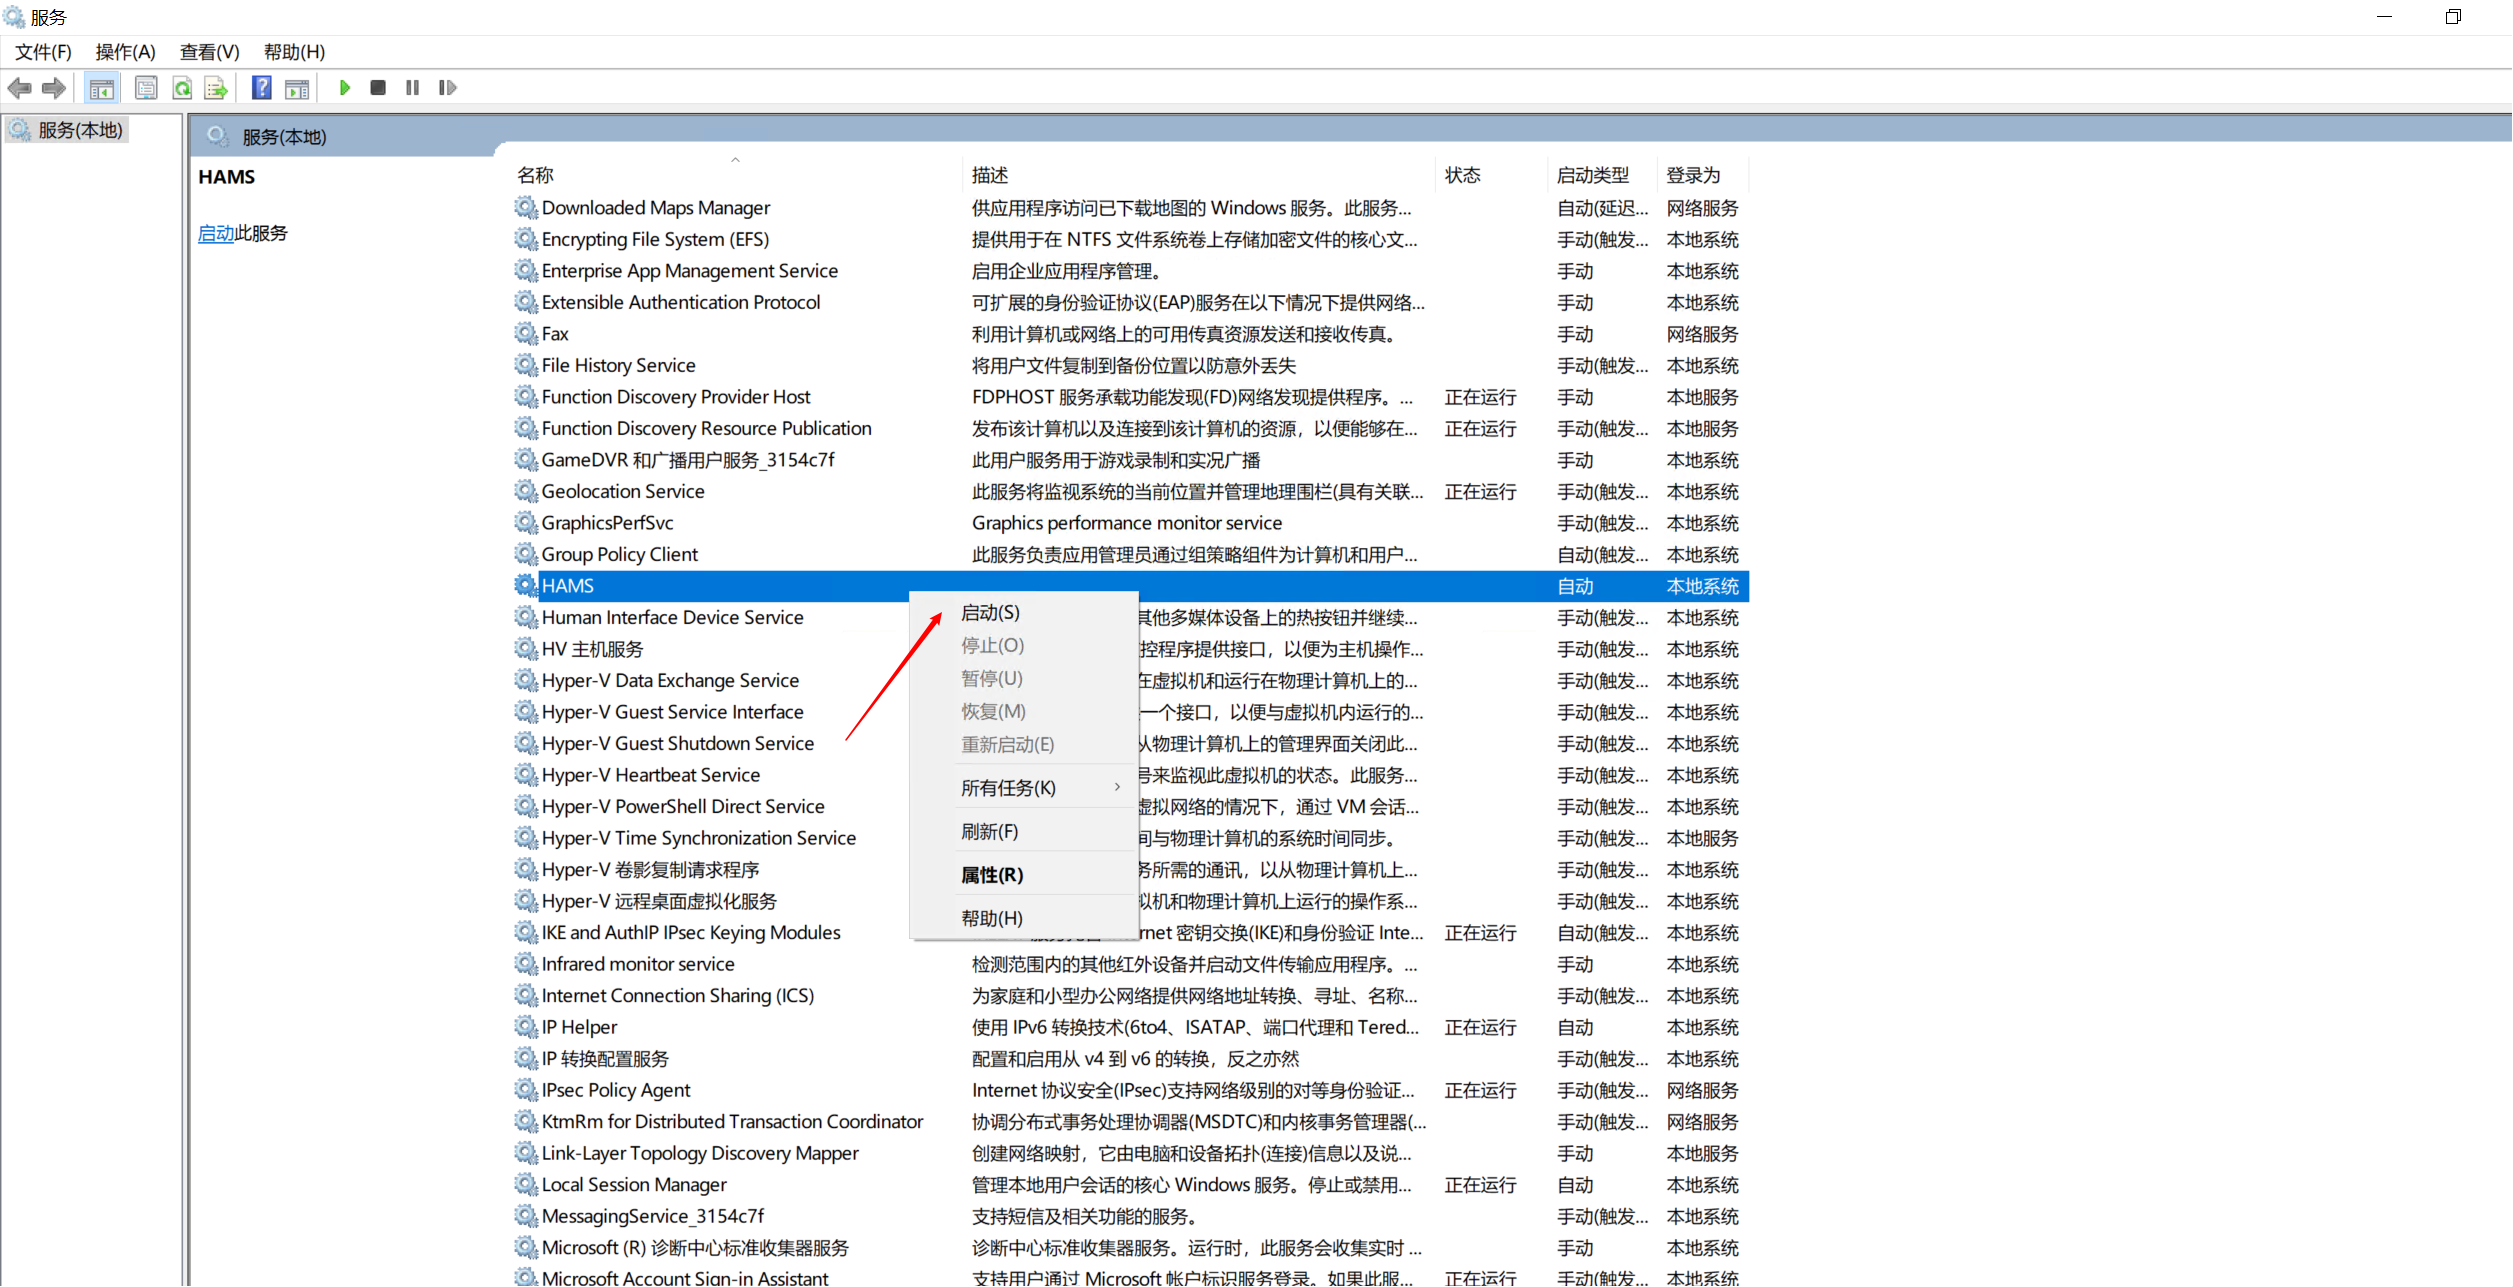The image size is (2513, 1287).
Task: Click the 启动 link for HAMS service
Action: coord(215,233)
